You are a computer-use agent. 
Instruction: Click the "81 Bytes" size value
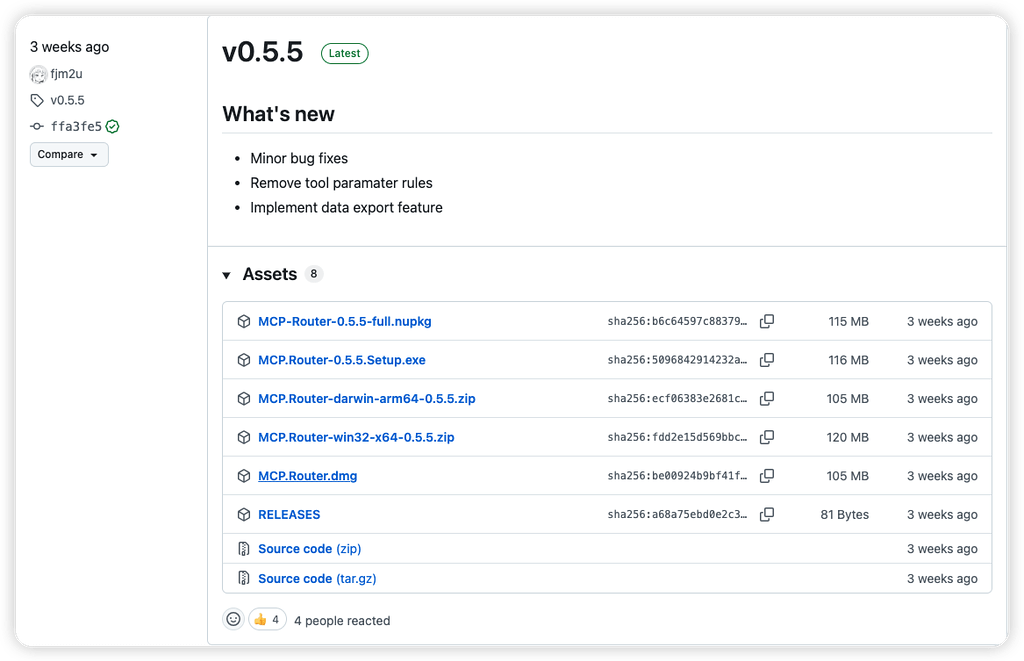[x=844, y=515]
